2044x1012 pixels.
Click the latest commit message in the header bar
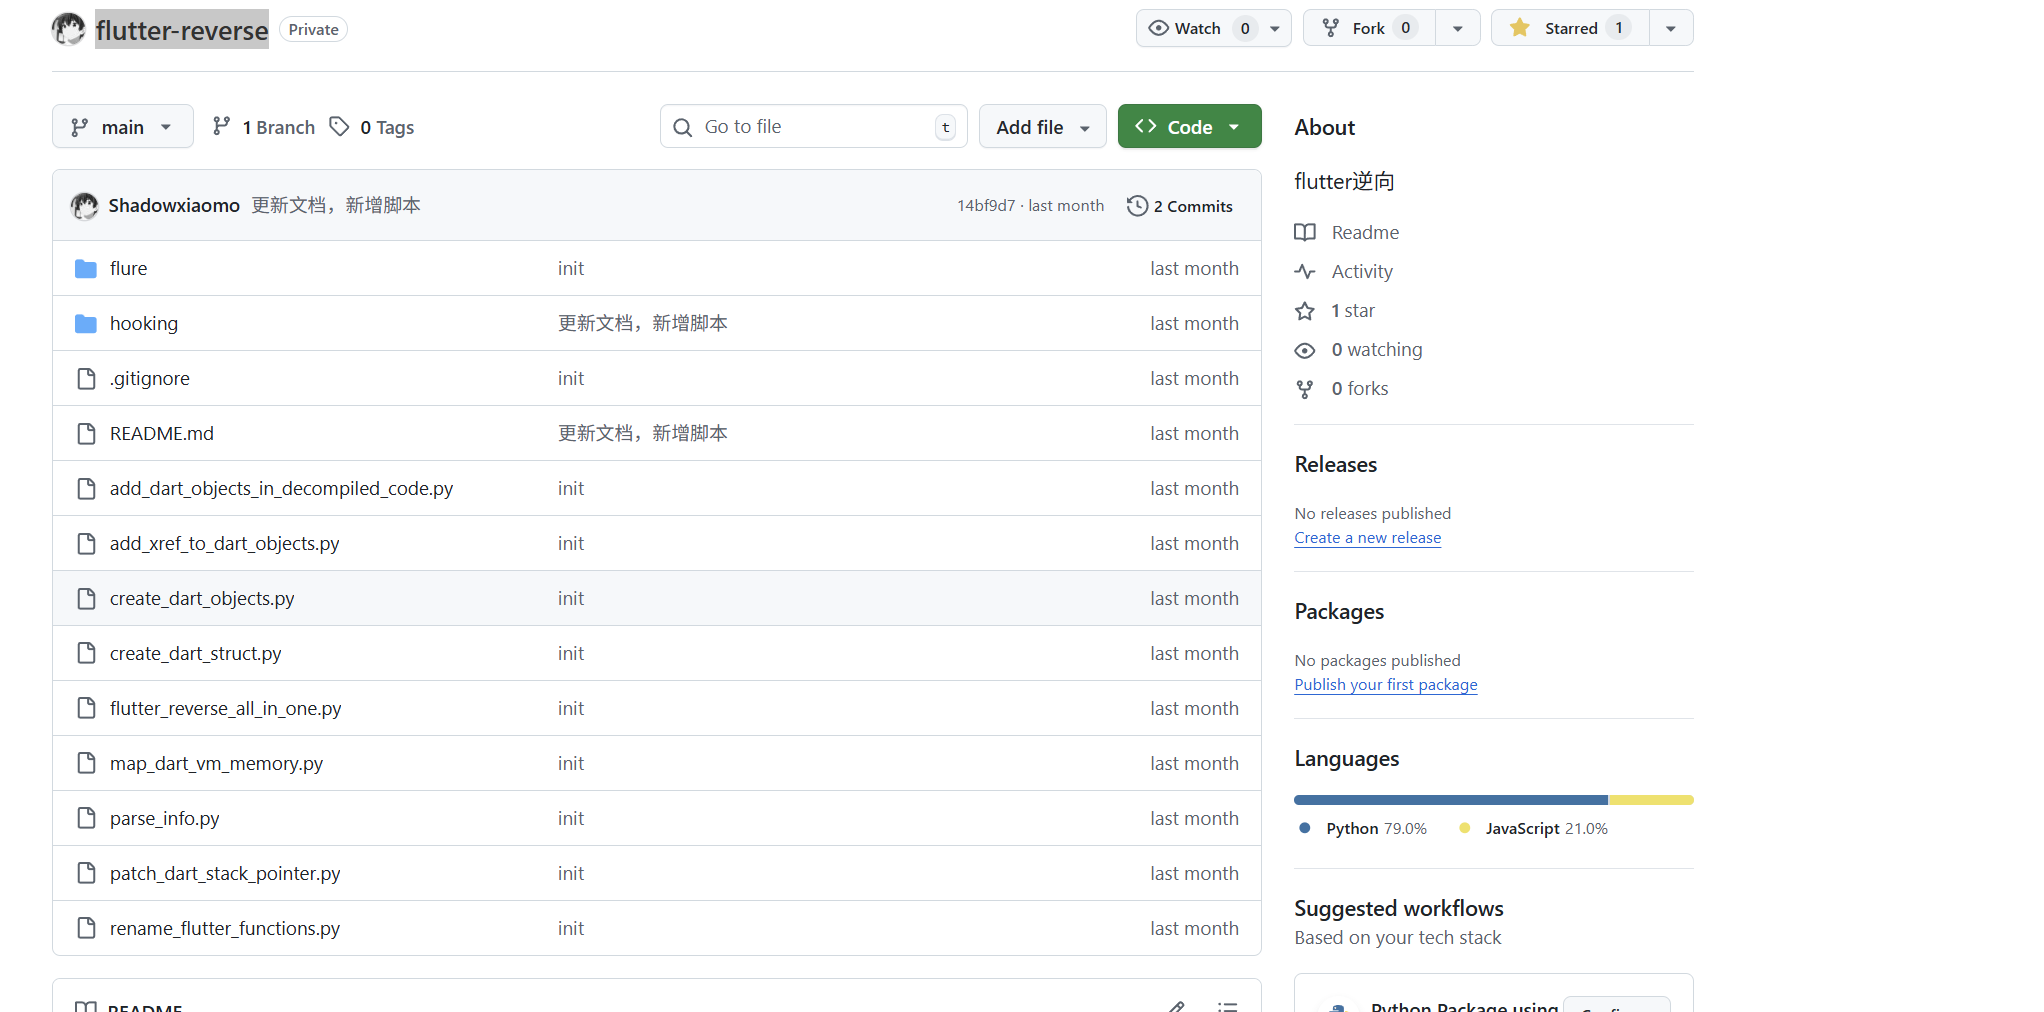(336, 206)
